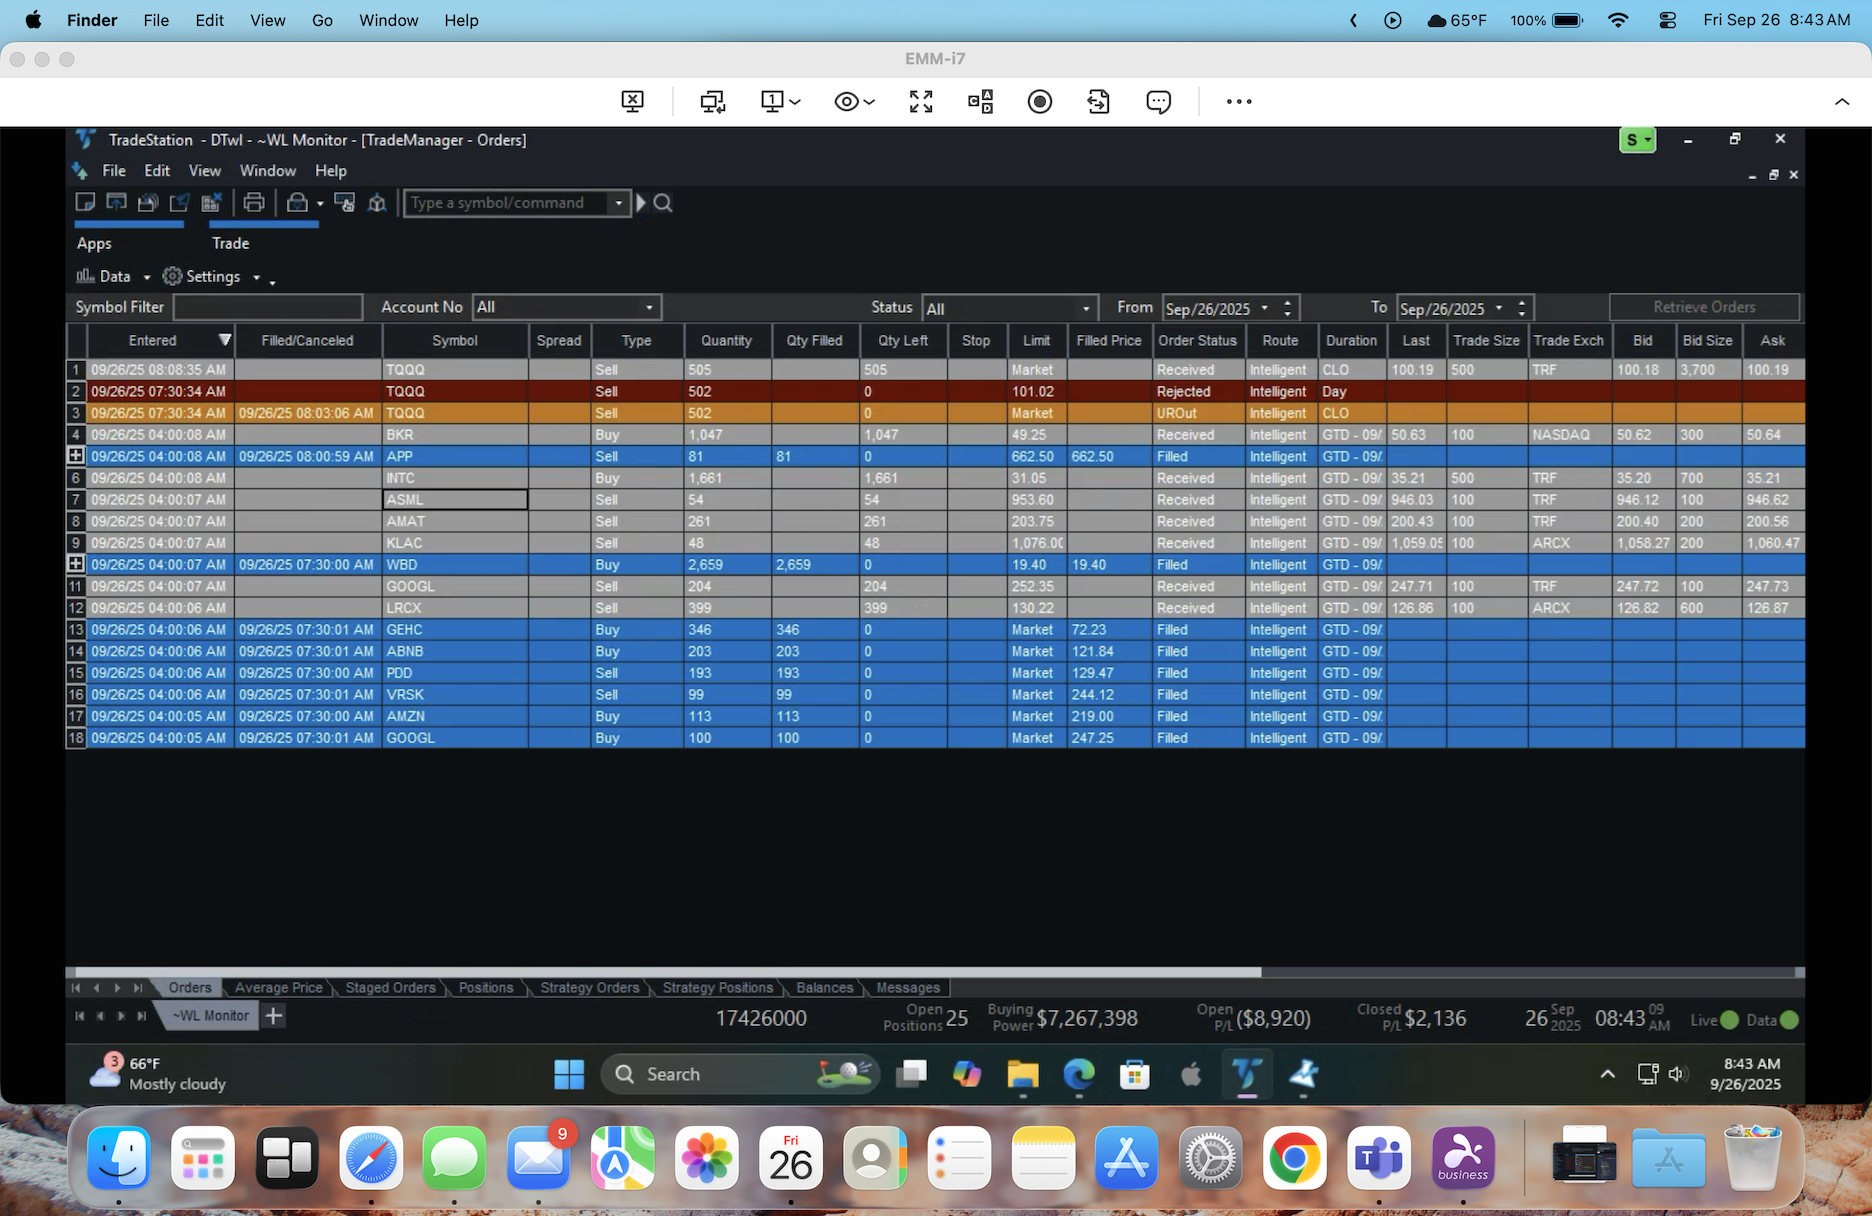Image resolution: width=1872 pixels, height=1216 pixels.
Task: Click the magnifier symbol lookup icon
Action: coord(663,204)
